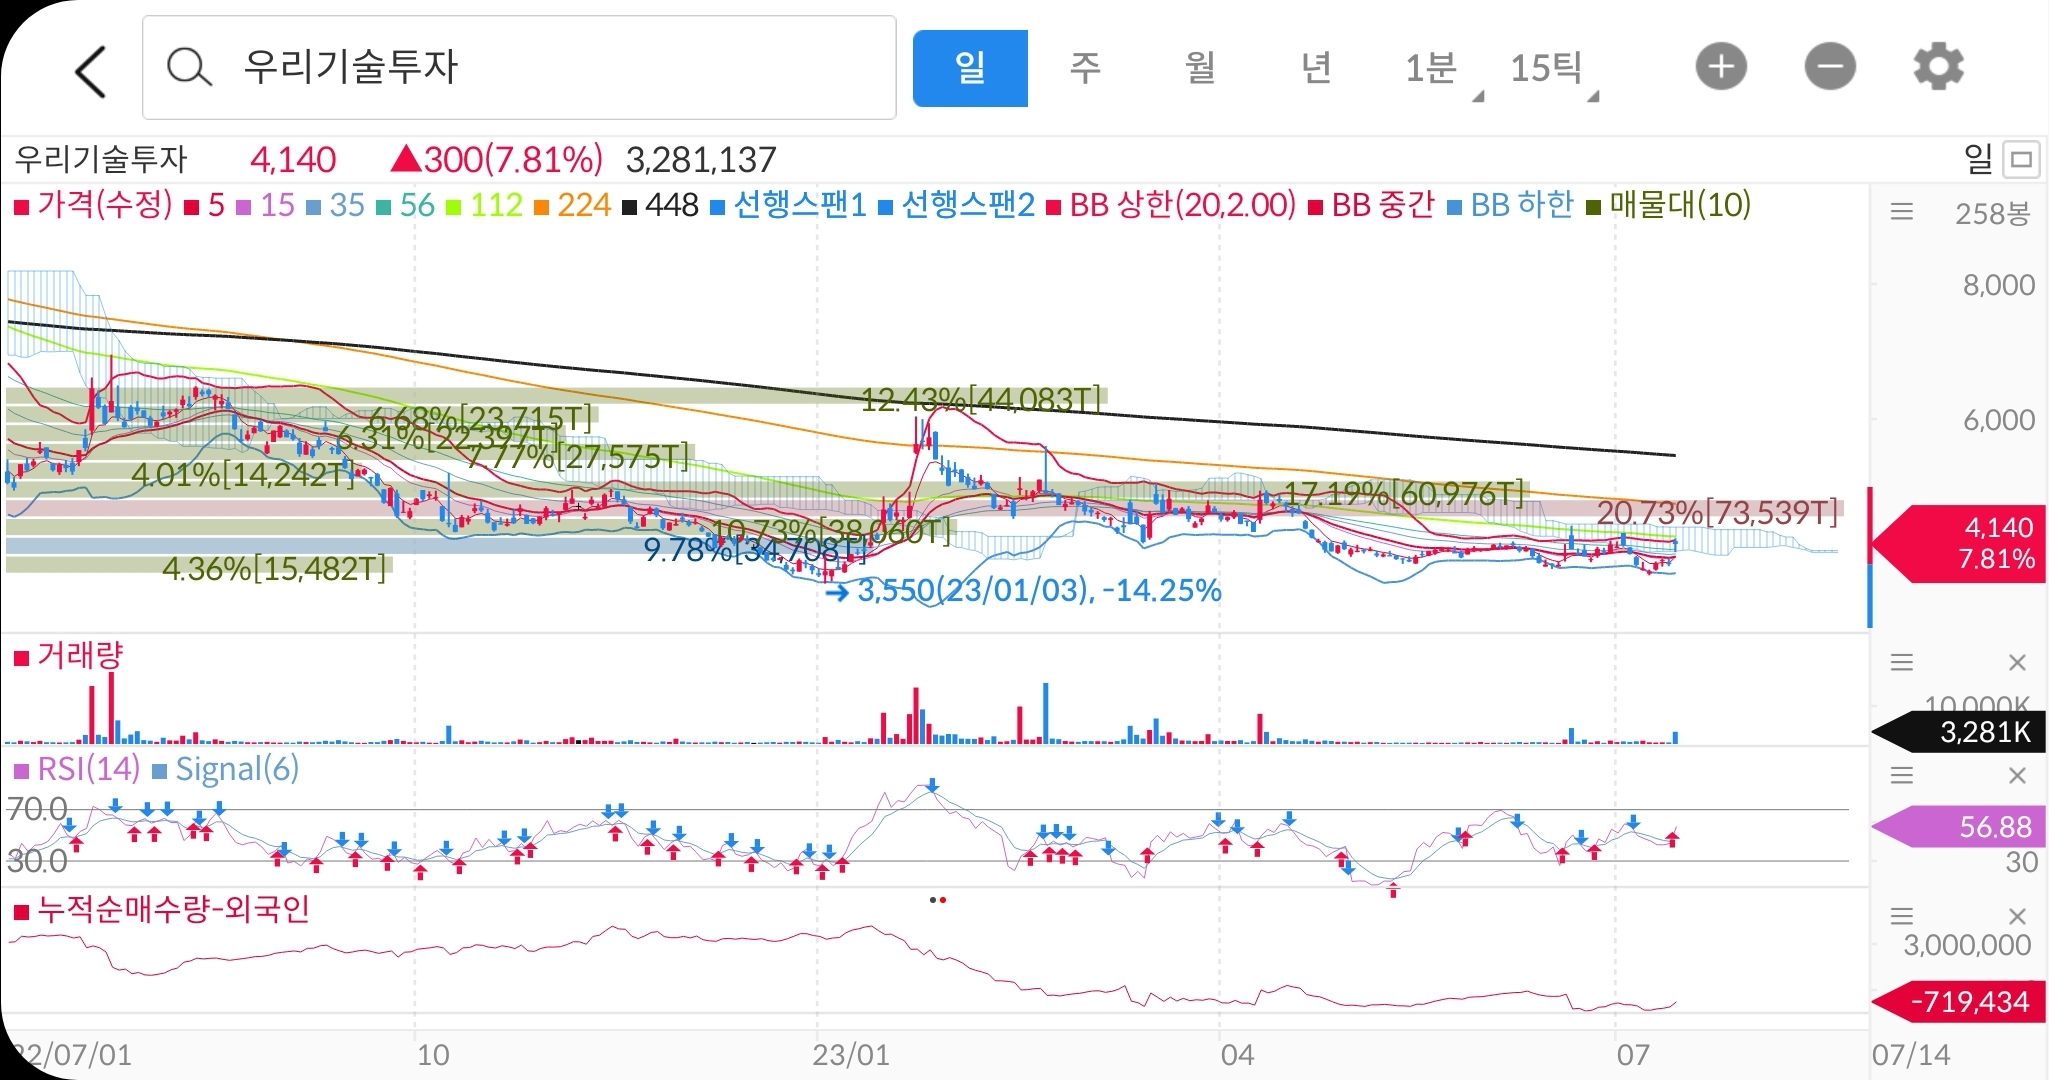Switch to weekly 주 chart tab
This screenshot has height=1080, width=2049.
coord(1085,68)
